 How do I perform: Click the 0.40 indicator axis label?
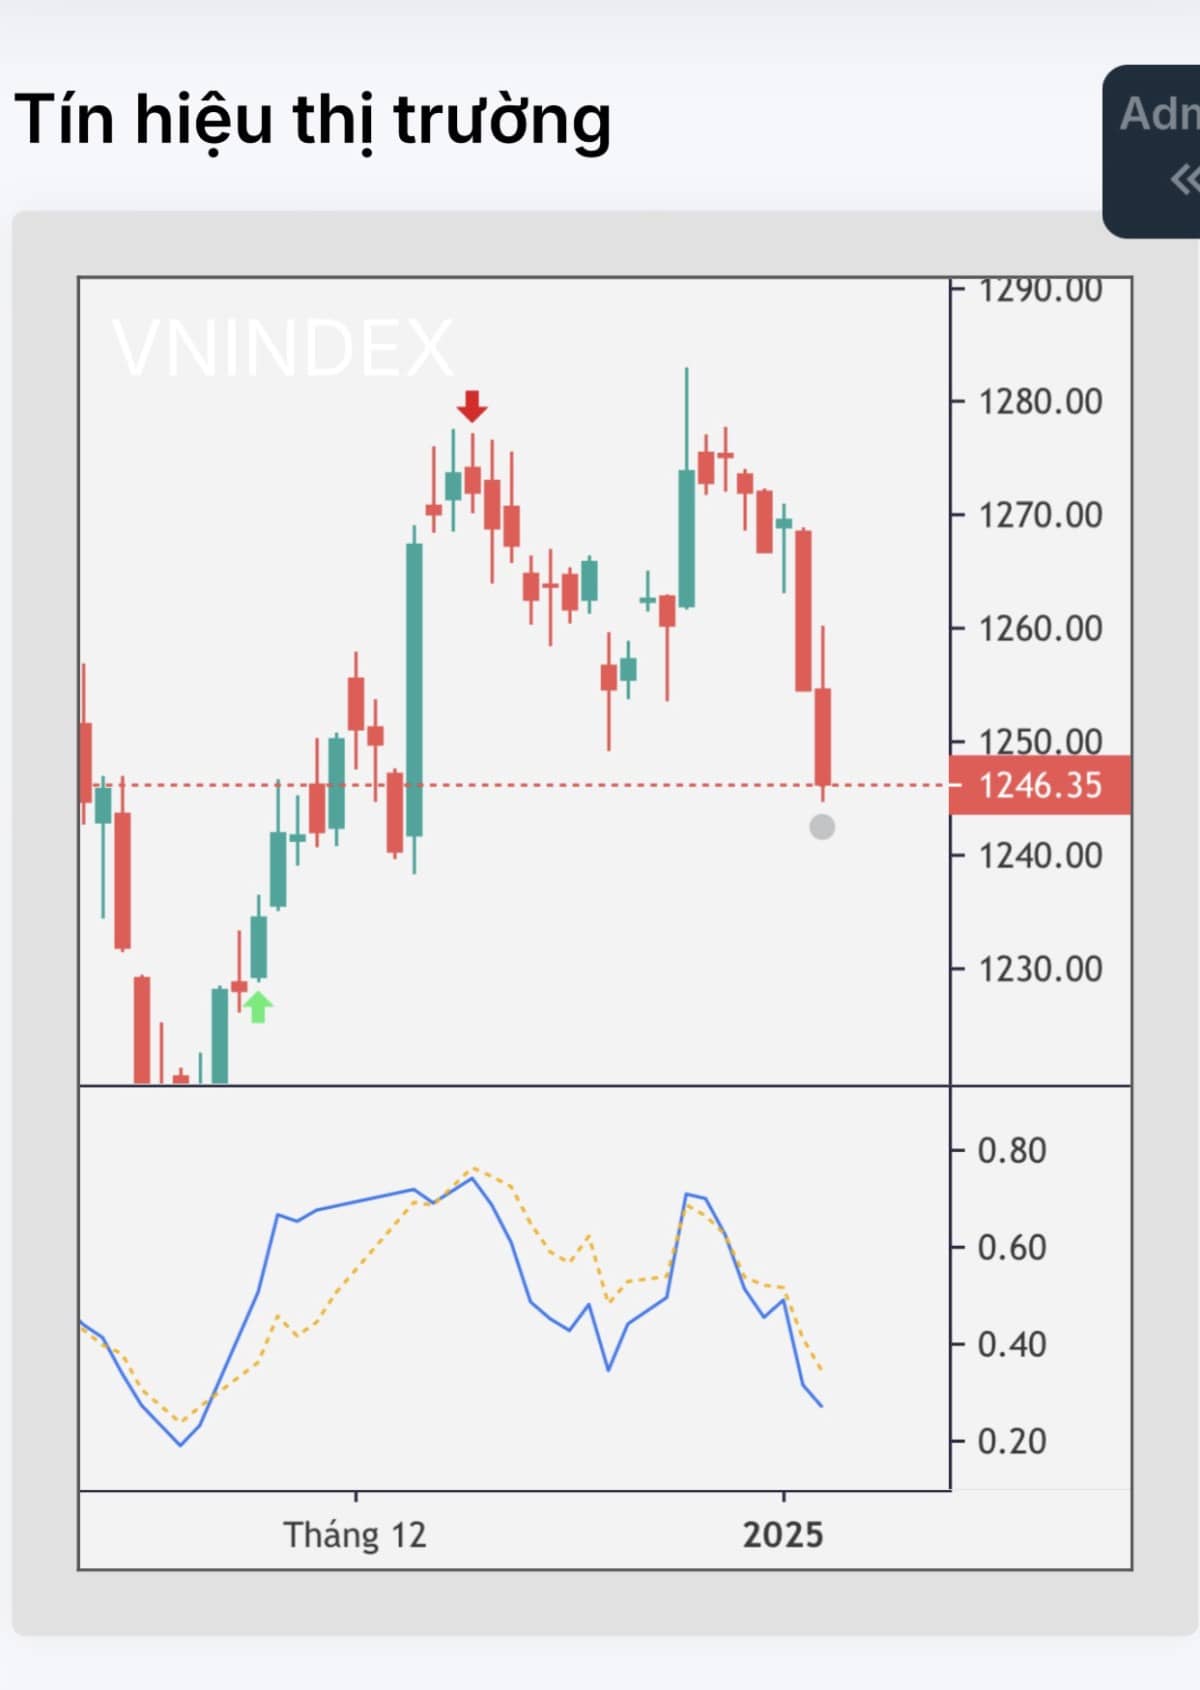(1012, 1345)
